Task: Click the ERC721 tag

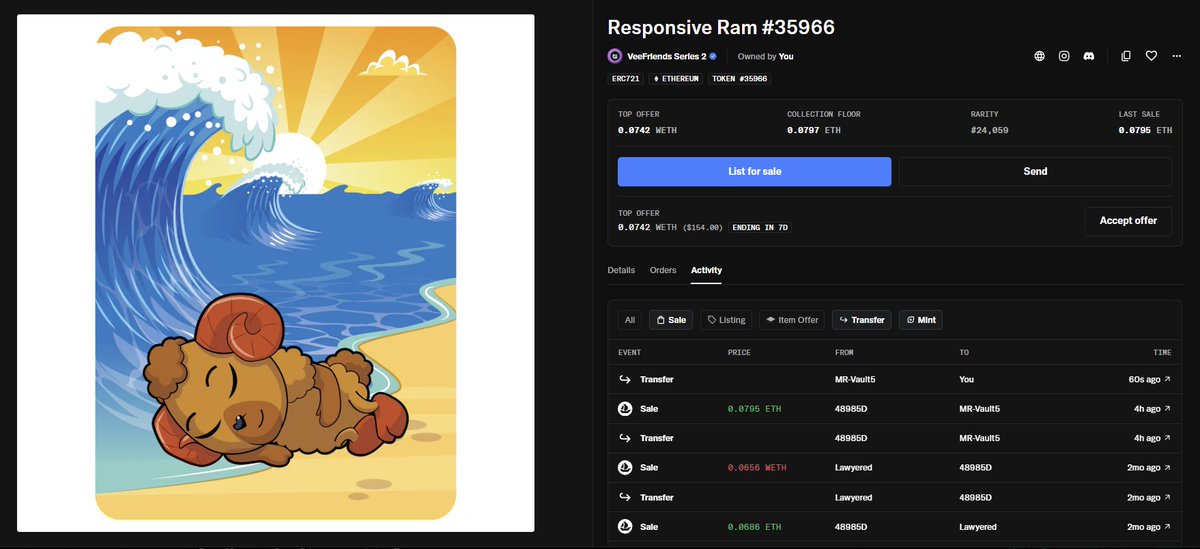Action: (x=626, y=78)
